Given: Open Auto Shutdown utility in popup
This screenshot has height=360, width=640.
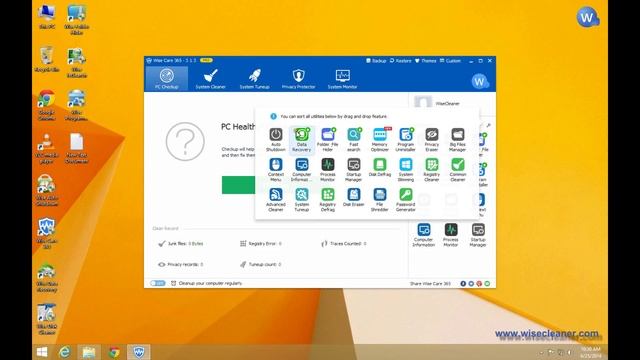Looking at the screenshot, I should click(x=276, y=140).
